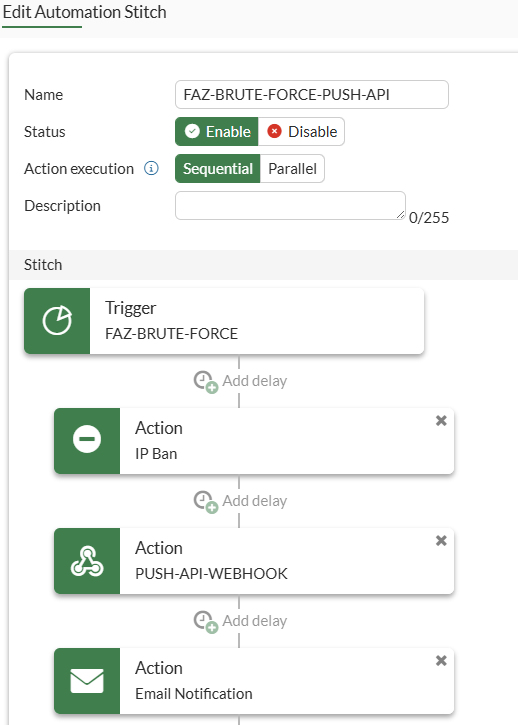Click the FAZ-BRUTE-FORCE trigger icon

[x=57, y=321]
